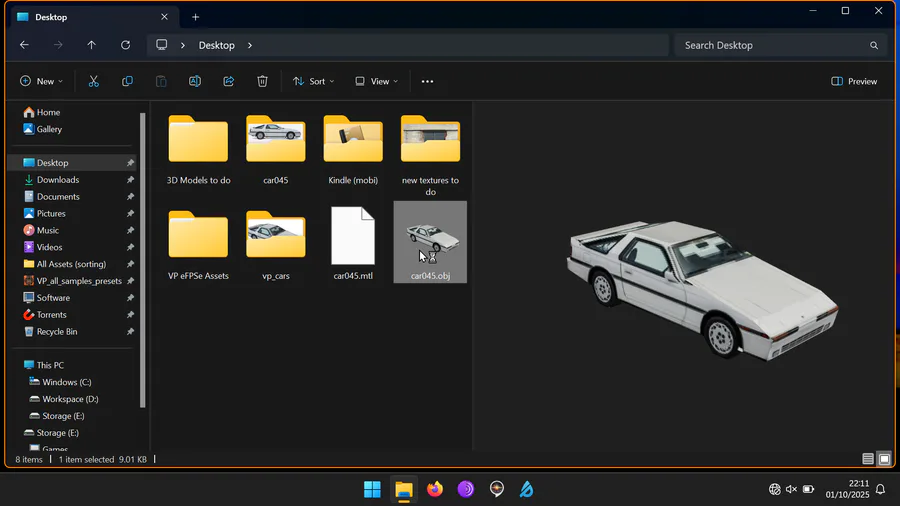Toggle the Preview pane button
900x506 pixels.
tap(854, 81)
